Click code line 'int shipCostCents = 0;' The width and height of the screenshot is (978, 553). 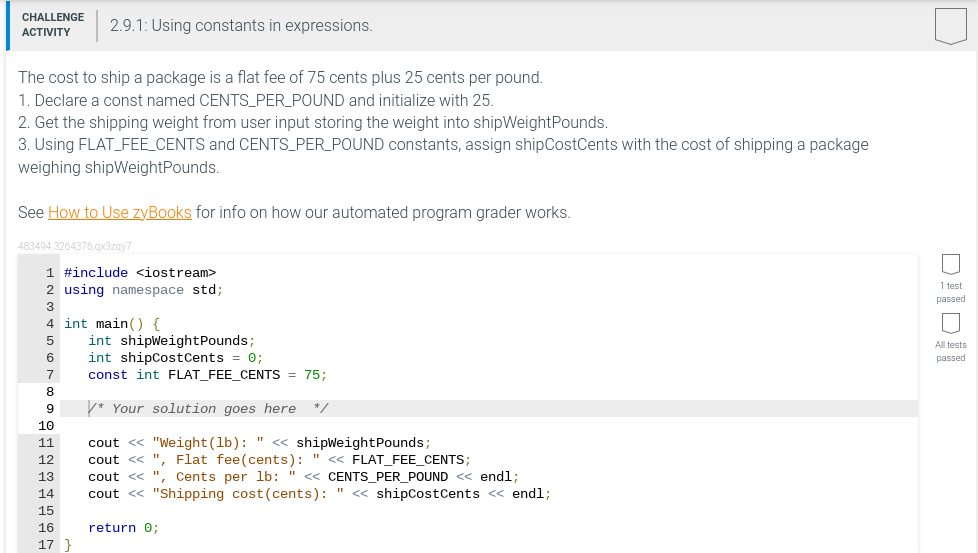(176, 357)
